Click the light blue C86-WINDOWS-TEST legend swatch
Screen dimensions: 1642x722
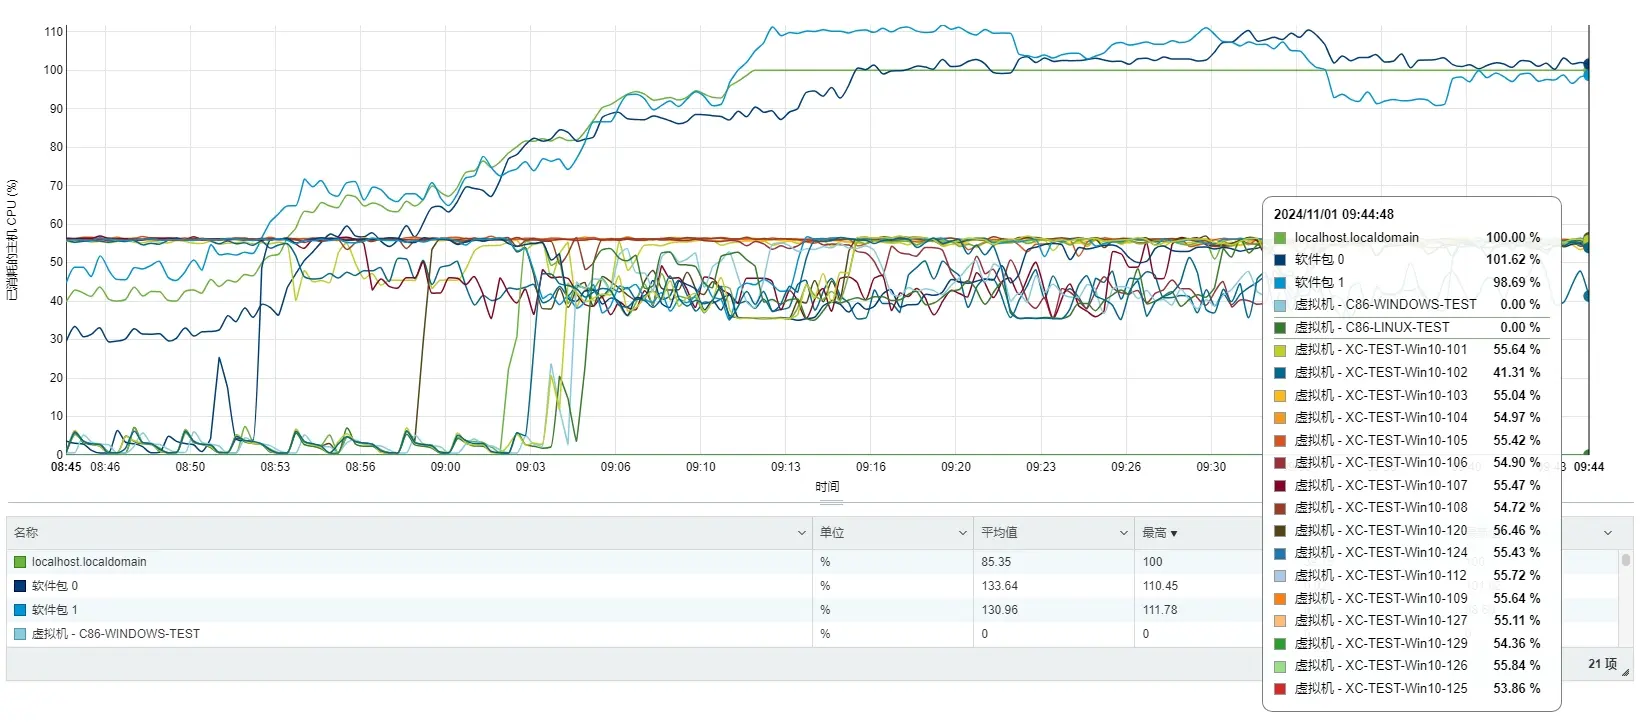pyautogui.click(x=20, y=634)
